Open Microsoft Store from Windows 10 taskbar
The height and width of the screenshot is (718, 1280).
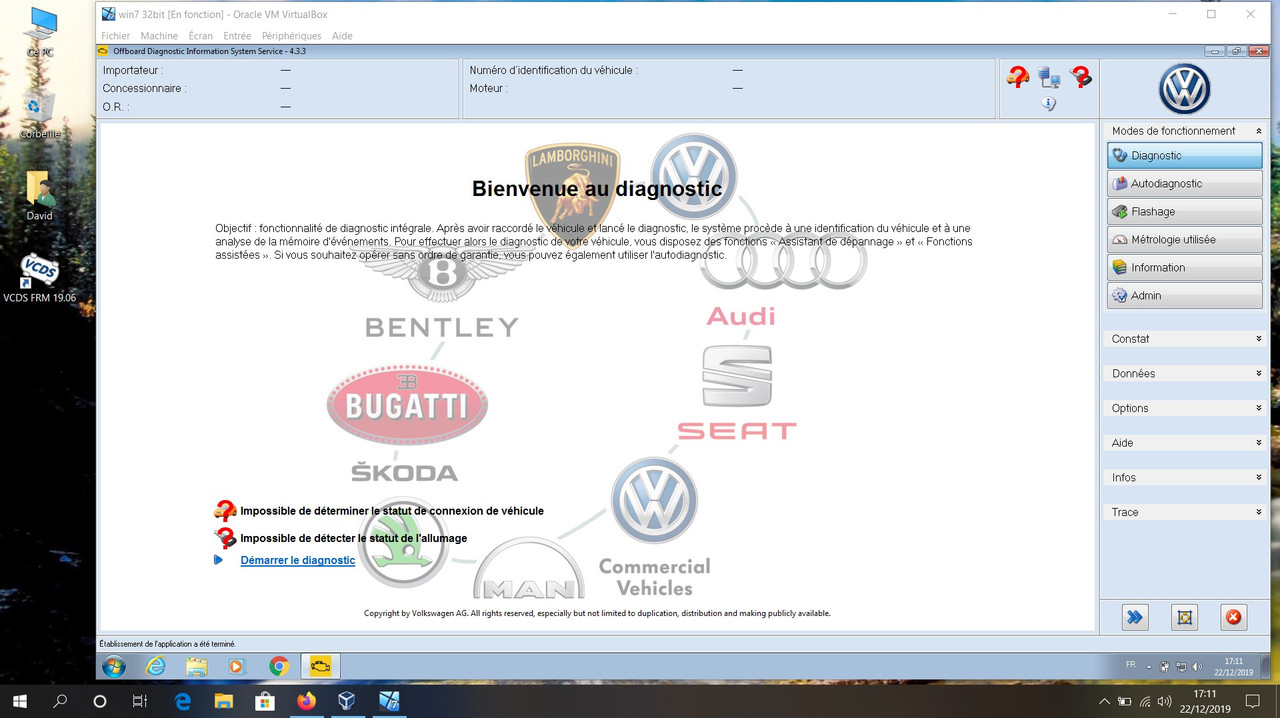[x=265, y=701]
